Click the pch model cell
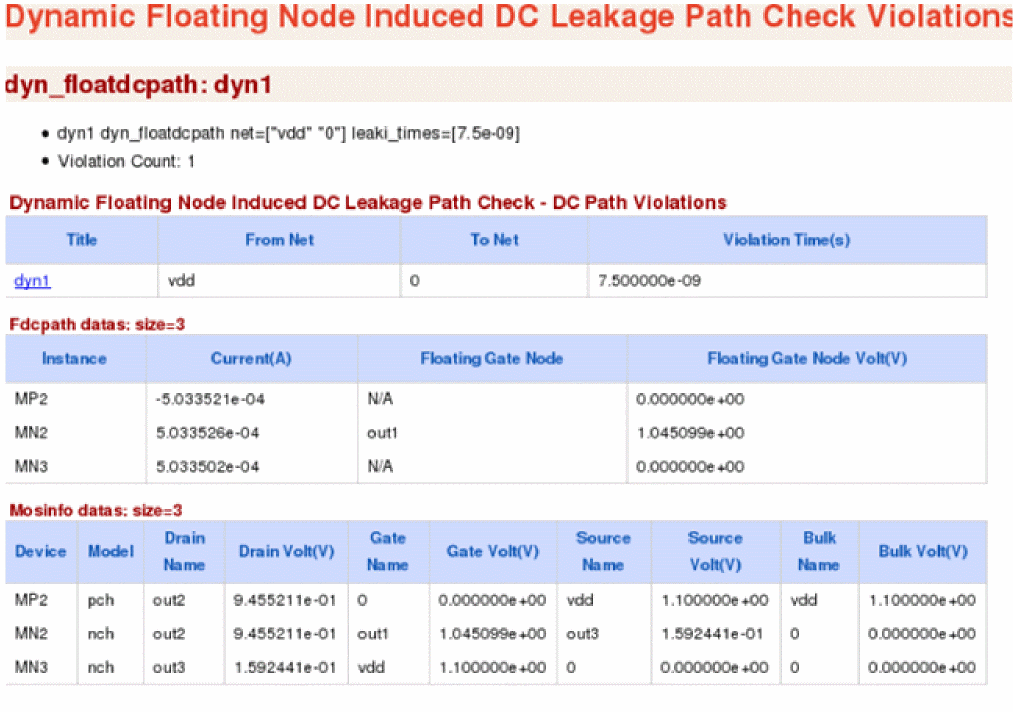1013x712 pixels. point(99,600)
